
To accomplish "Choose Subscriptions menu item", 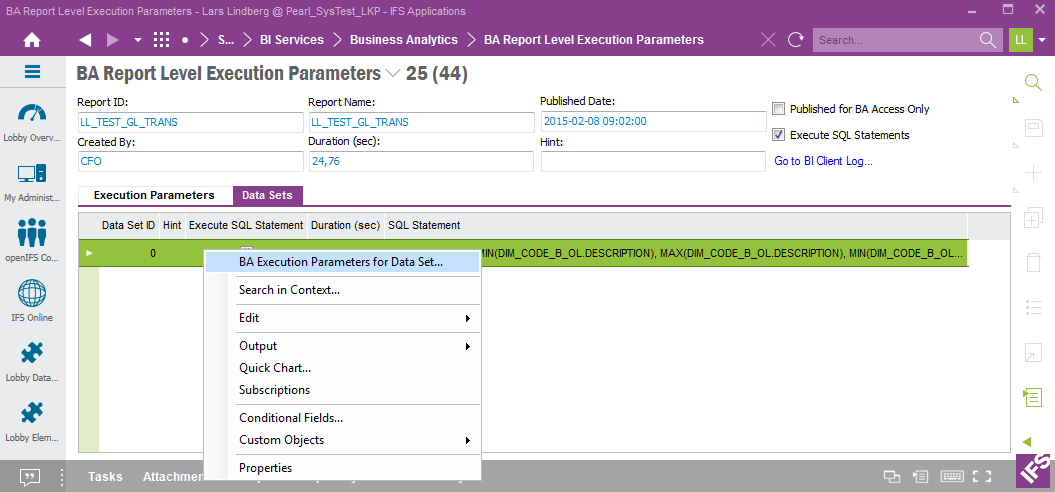I will tap(342, 390).
